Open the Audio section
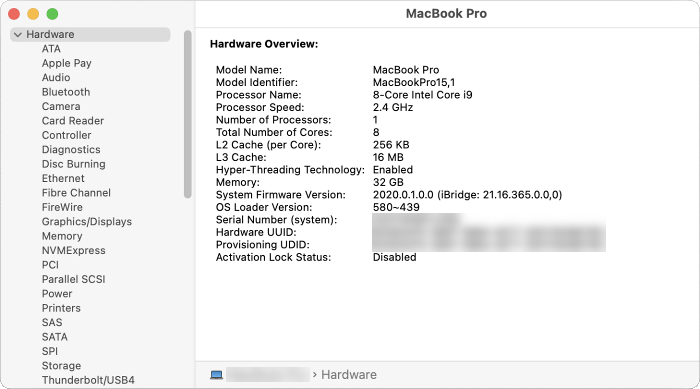Image resolution: width=700 pixels, height=389 pixels. (56, 77)
